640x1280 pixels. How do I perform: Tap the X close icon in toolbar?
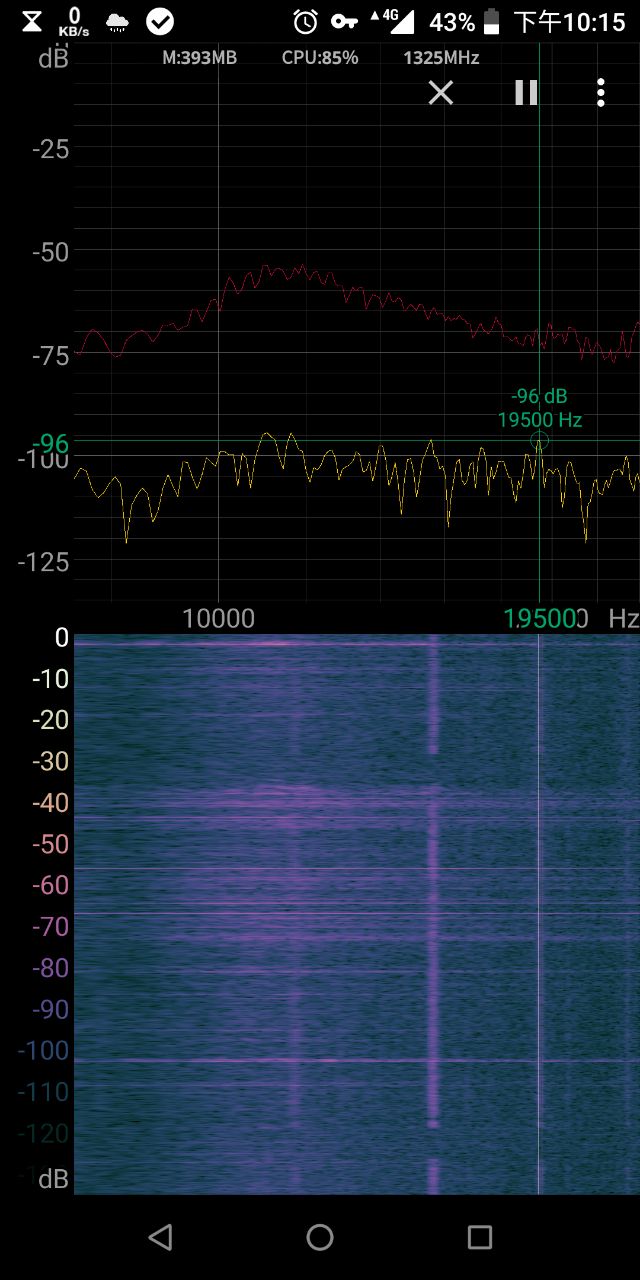click(x=441, y=93)
